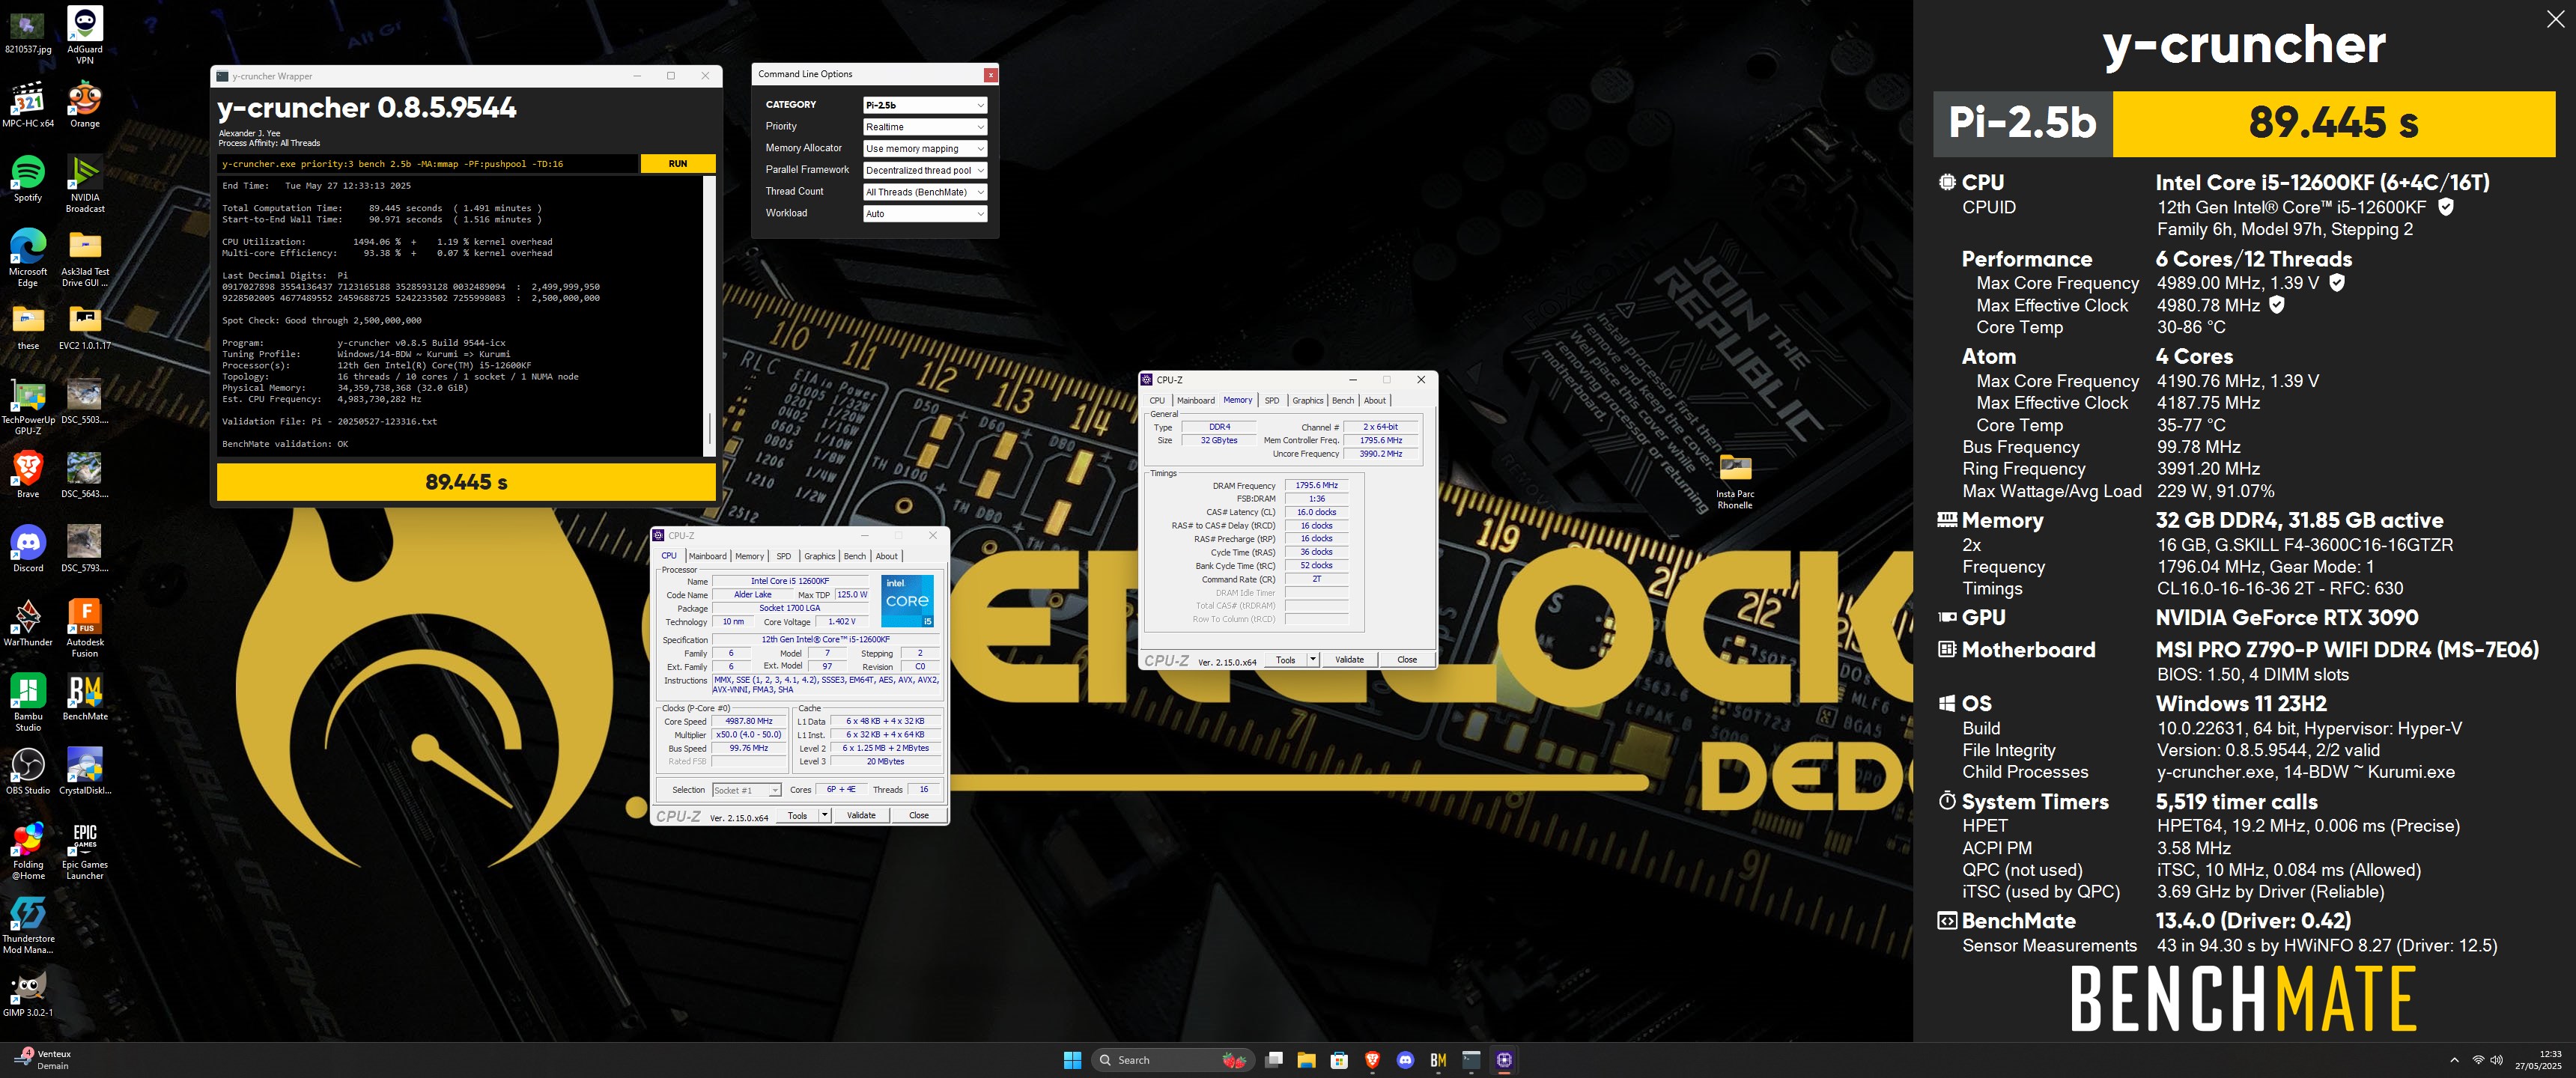
Task: Open the Memory Allocator dropdown
Action: (x=925, y=148)
